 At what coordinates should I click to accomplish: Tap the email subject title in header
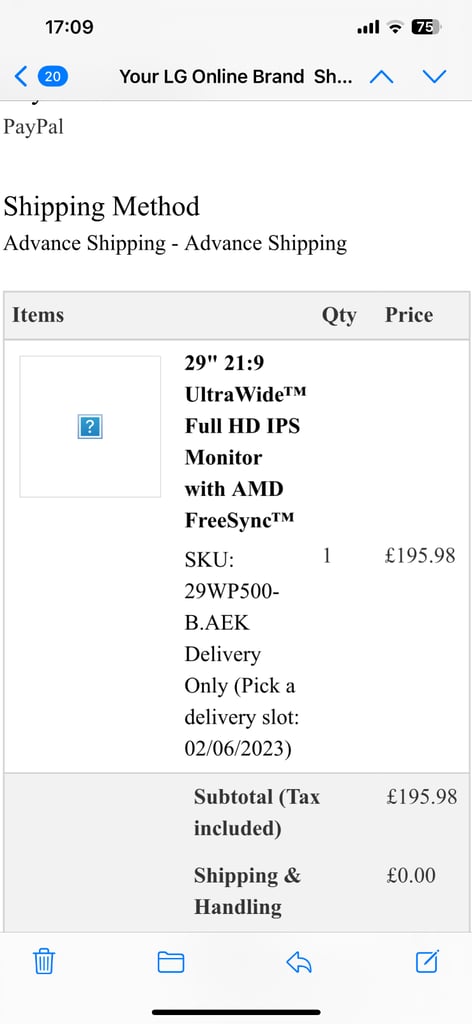coord(236,77)
